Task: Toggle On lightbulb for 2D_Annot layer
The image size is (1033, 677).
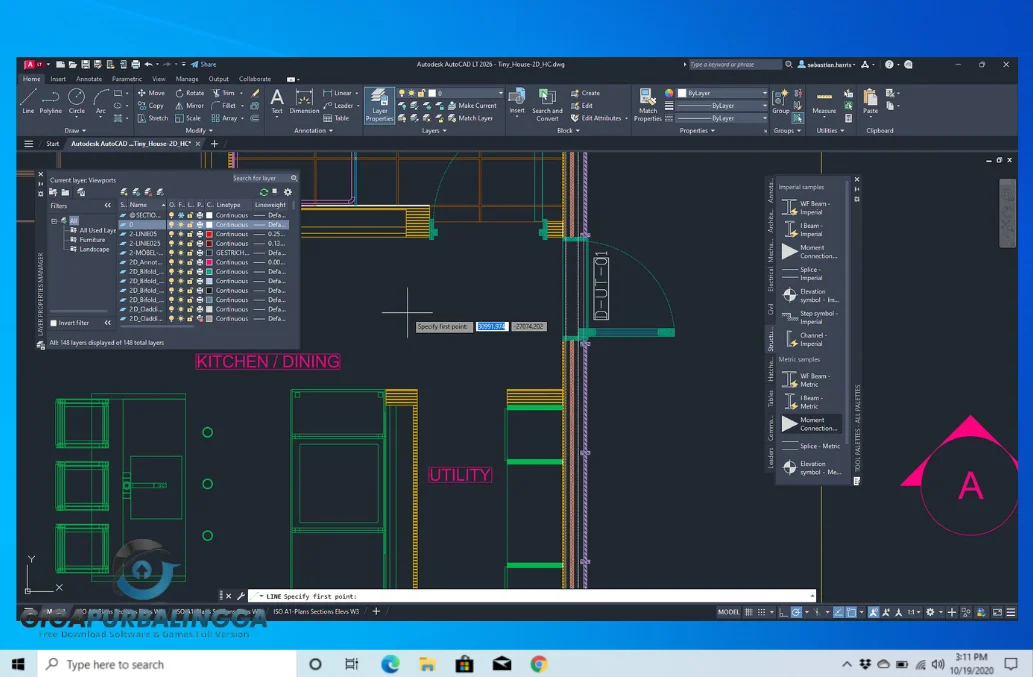Action: point(171,262)
